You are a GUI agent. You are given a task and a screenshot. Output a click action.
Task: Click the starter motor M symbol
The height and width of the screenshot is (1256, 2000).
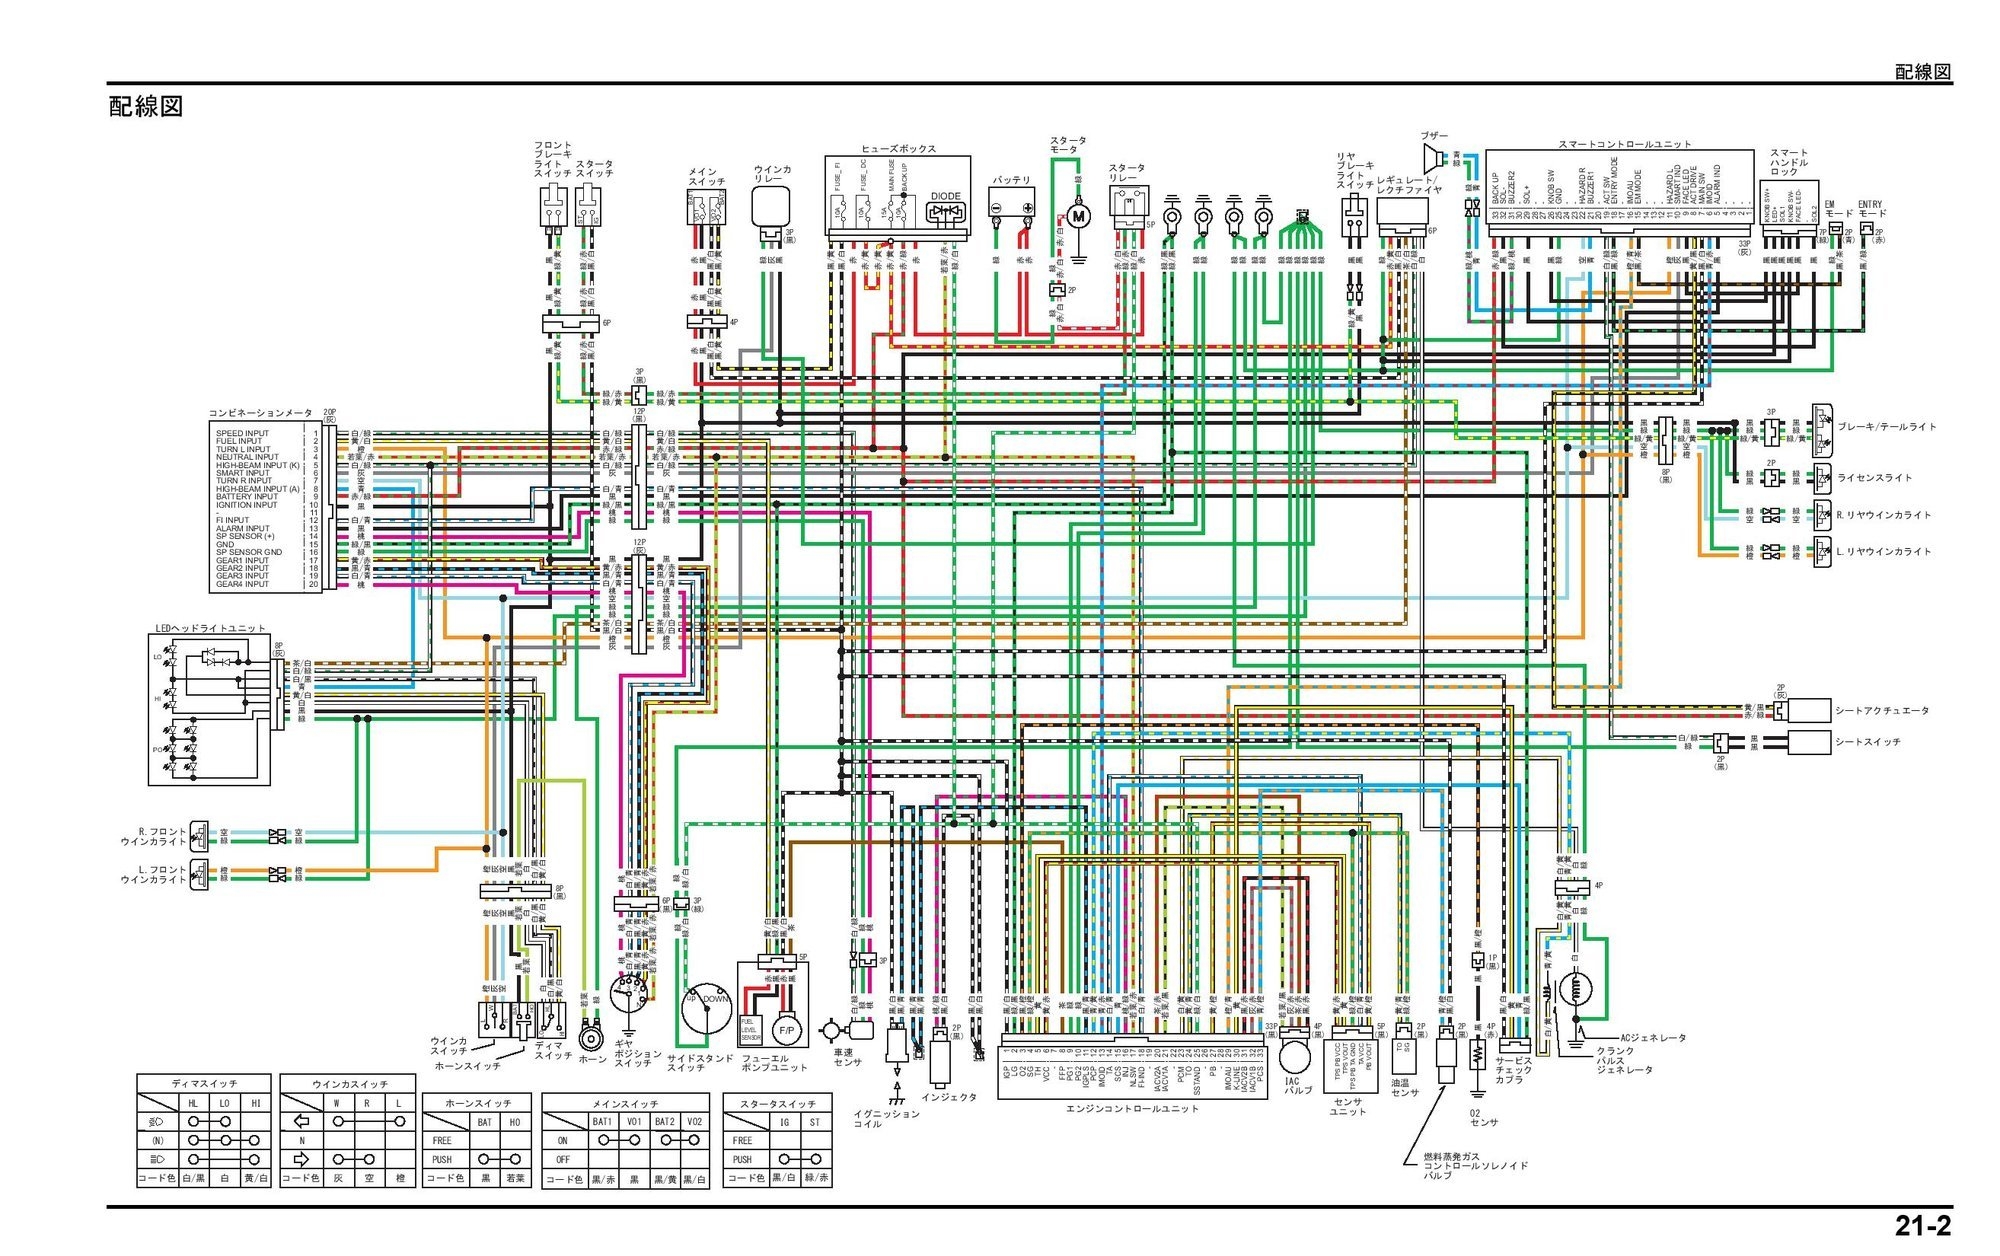[1078, 215]
